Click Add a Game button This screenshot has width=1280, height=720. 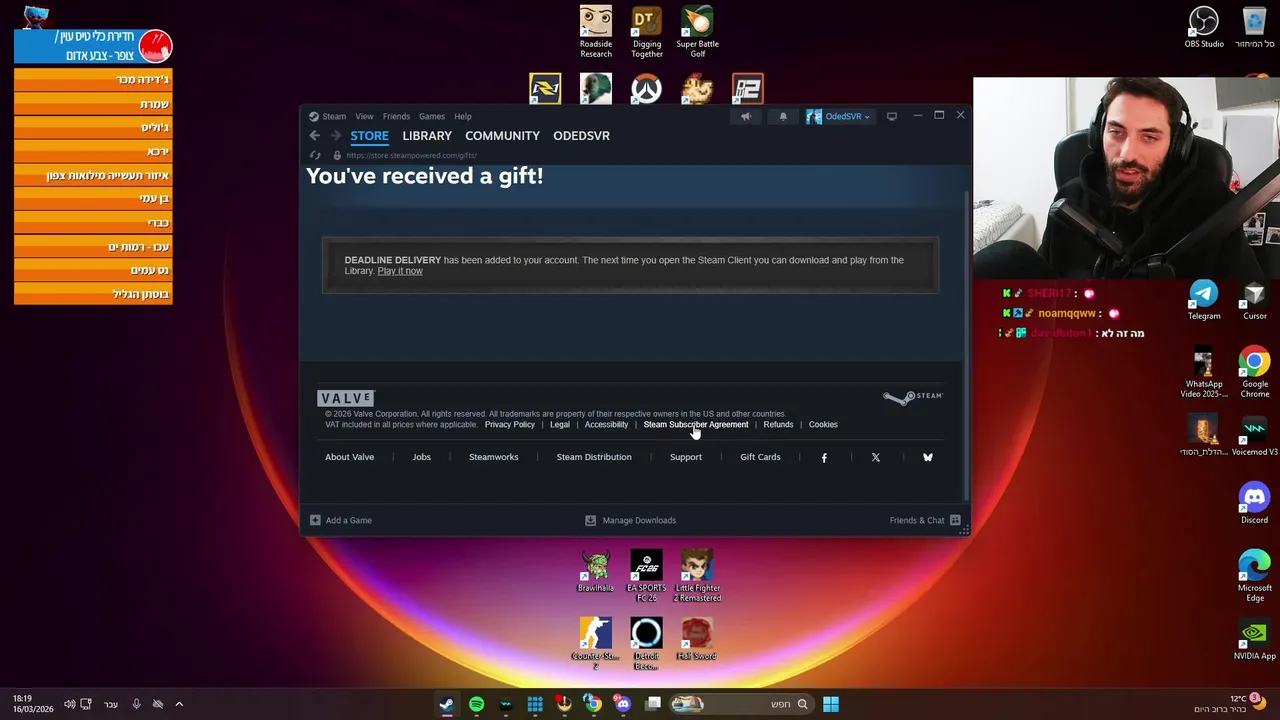[x=341, y=520]
